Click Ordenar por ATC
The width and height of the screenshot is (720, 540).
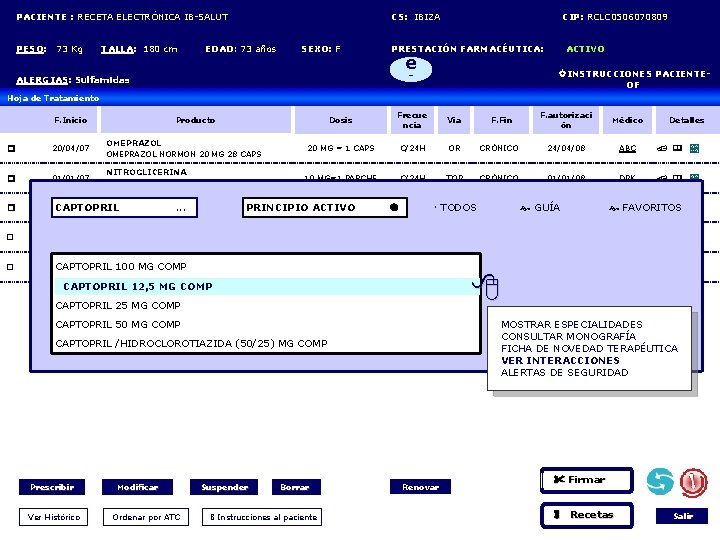[x=146, y=517]
